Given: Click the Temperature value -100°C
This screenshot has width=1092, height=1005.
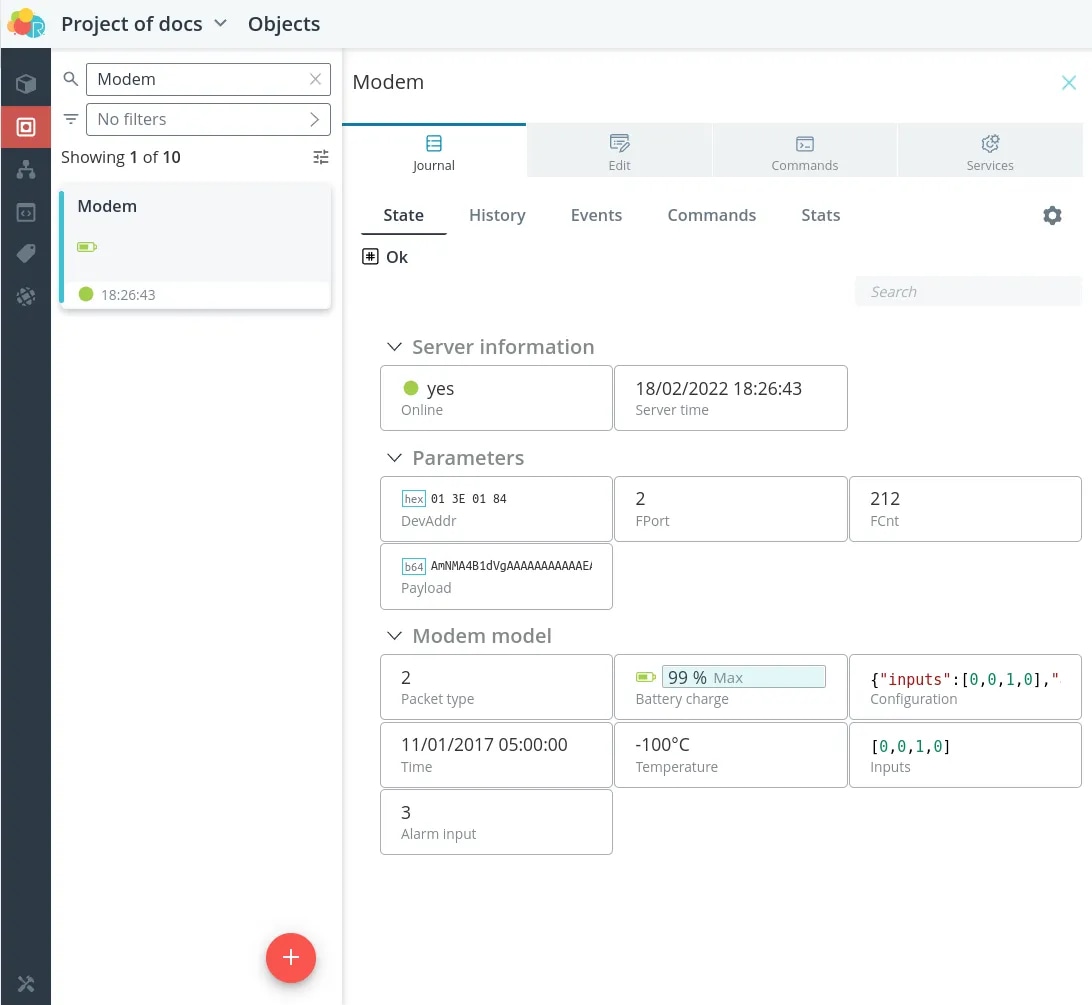Looking at the screenshot, I should click(x=662, y=745).
